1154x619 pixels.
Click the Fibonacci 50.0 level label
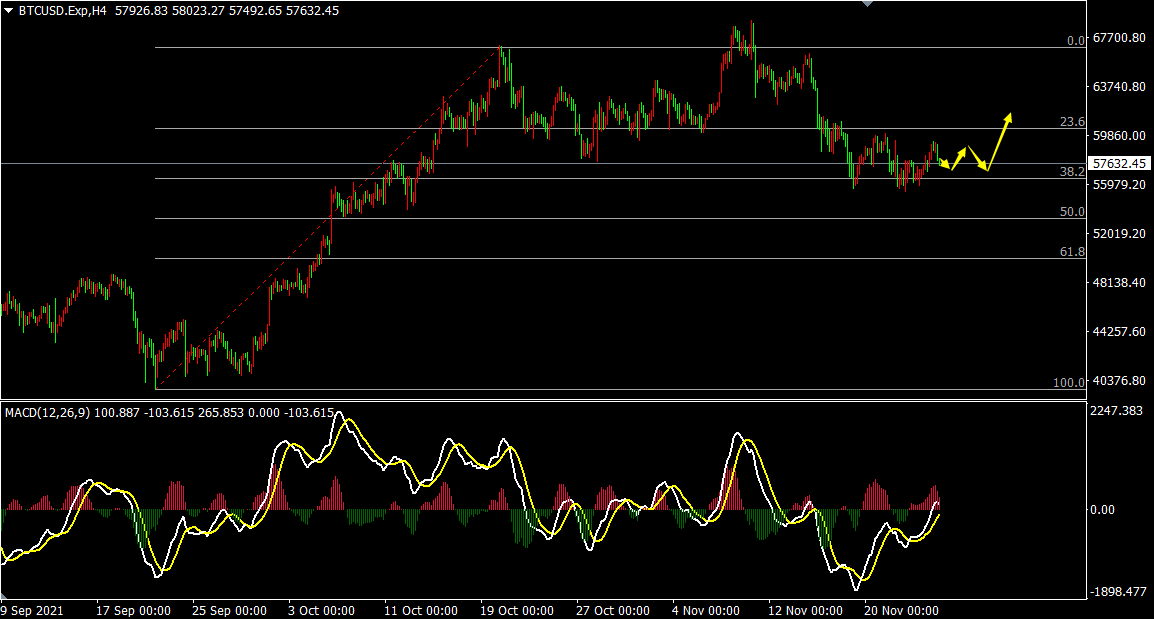pyautogui.click(x=1072, y=212)
